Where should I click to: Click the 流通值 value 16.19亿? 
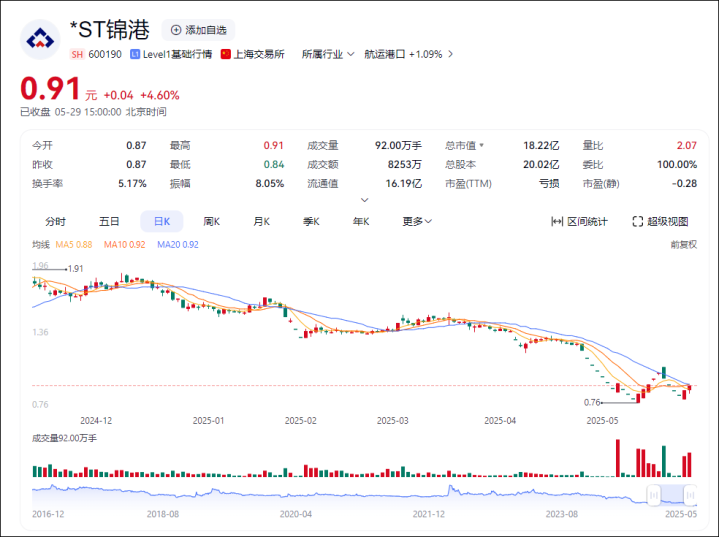pyautogui.click(x=404, y=183)
